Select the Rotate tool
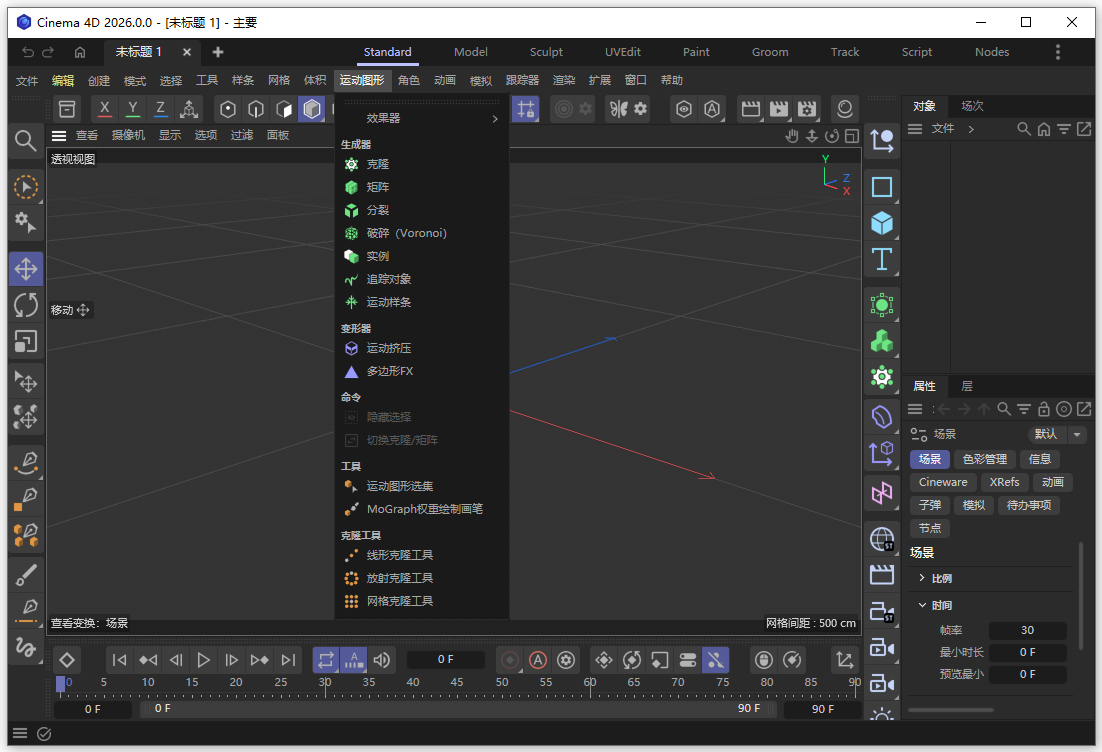Screen dimensions: 1102x752 [25, 306]
